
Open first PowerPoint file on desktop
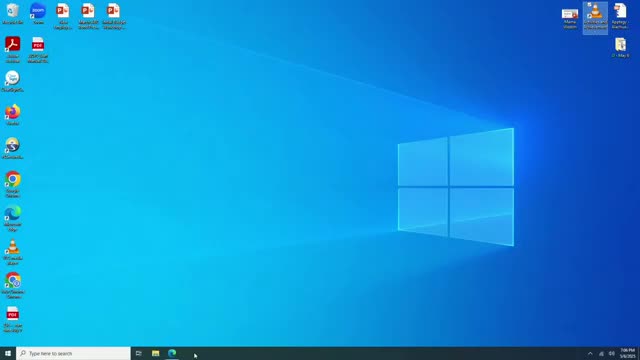click(x=63, y=16)
